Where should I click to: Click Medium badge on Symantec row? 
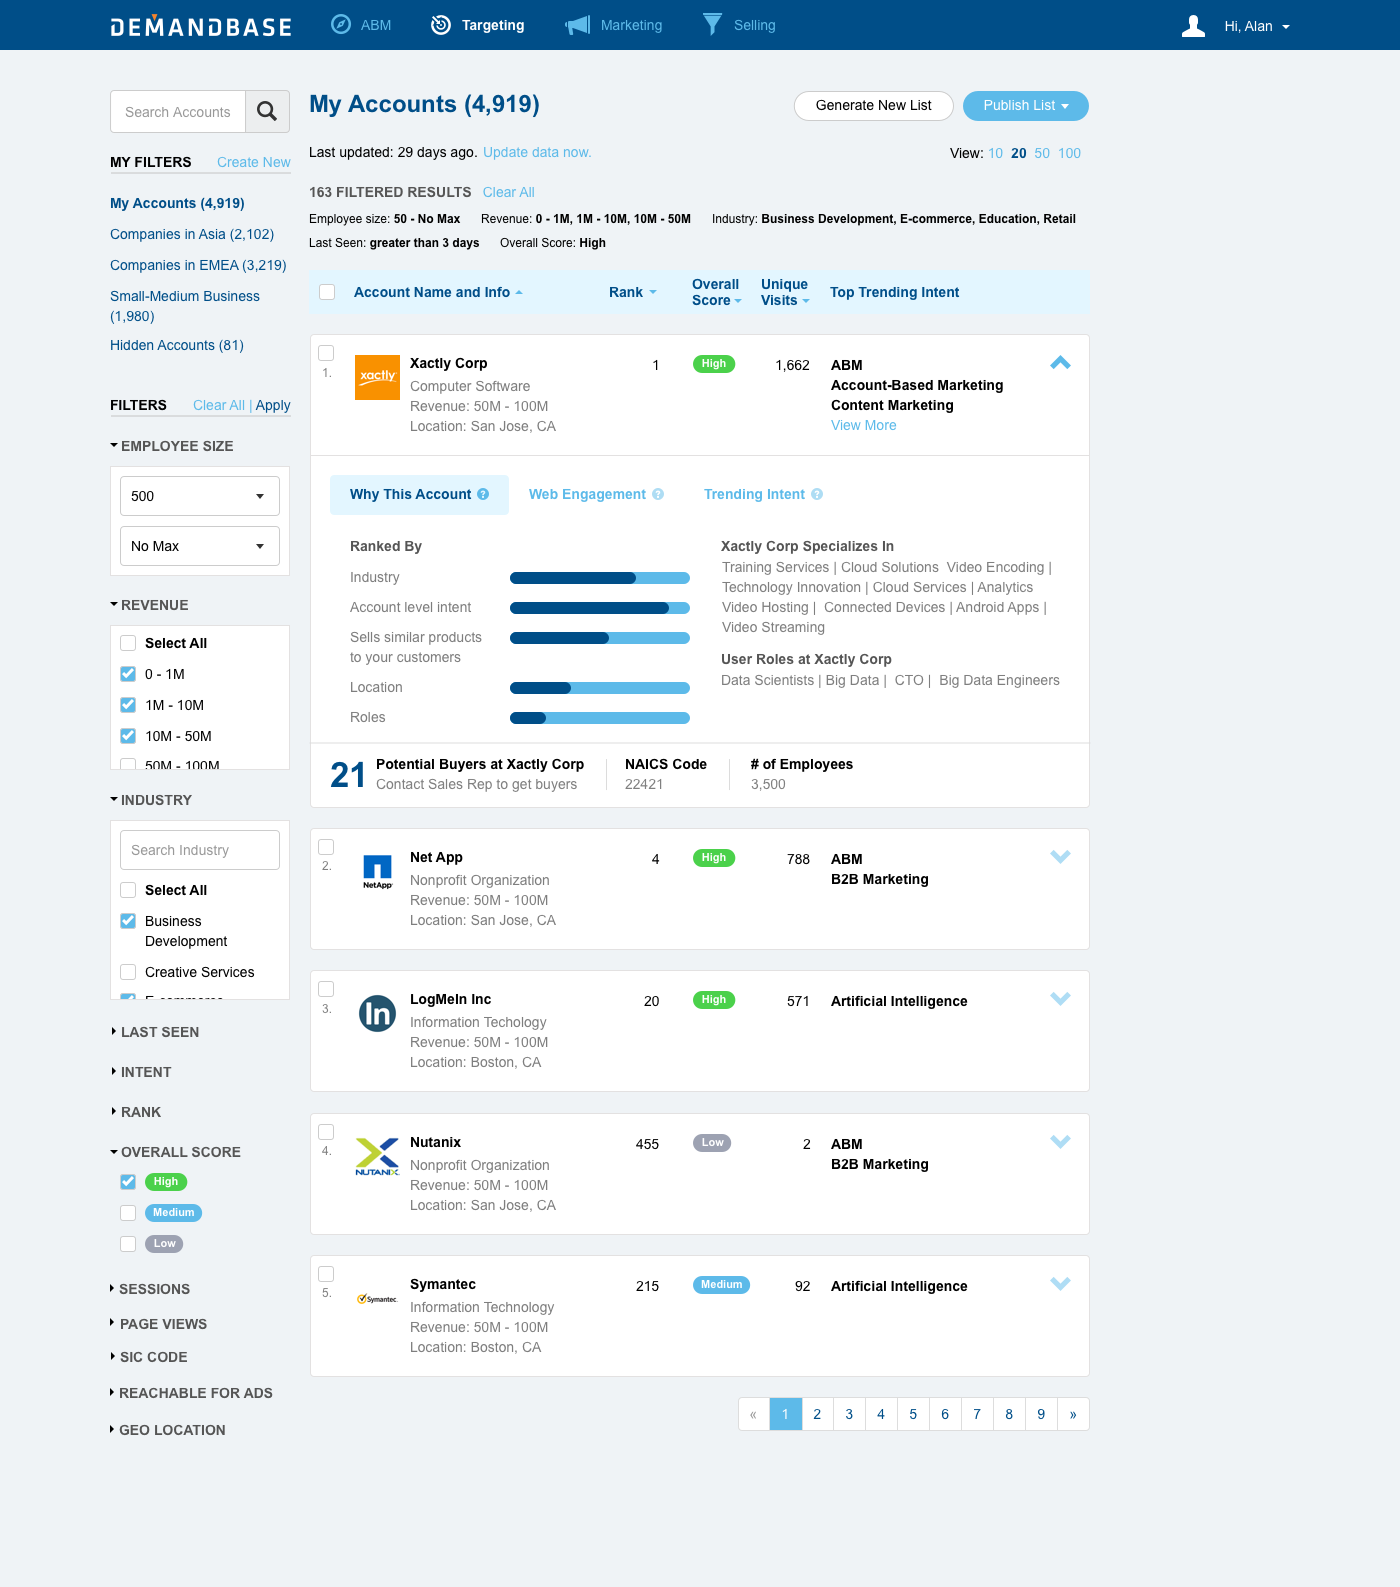click(721, 1285)
